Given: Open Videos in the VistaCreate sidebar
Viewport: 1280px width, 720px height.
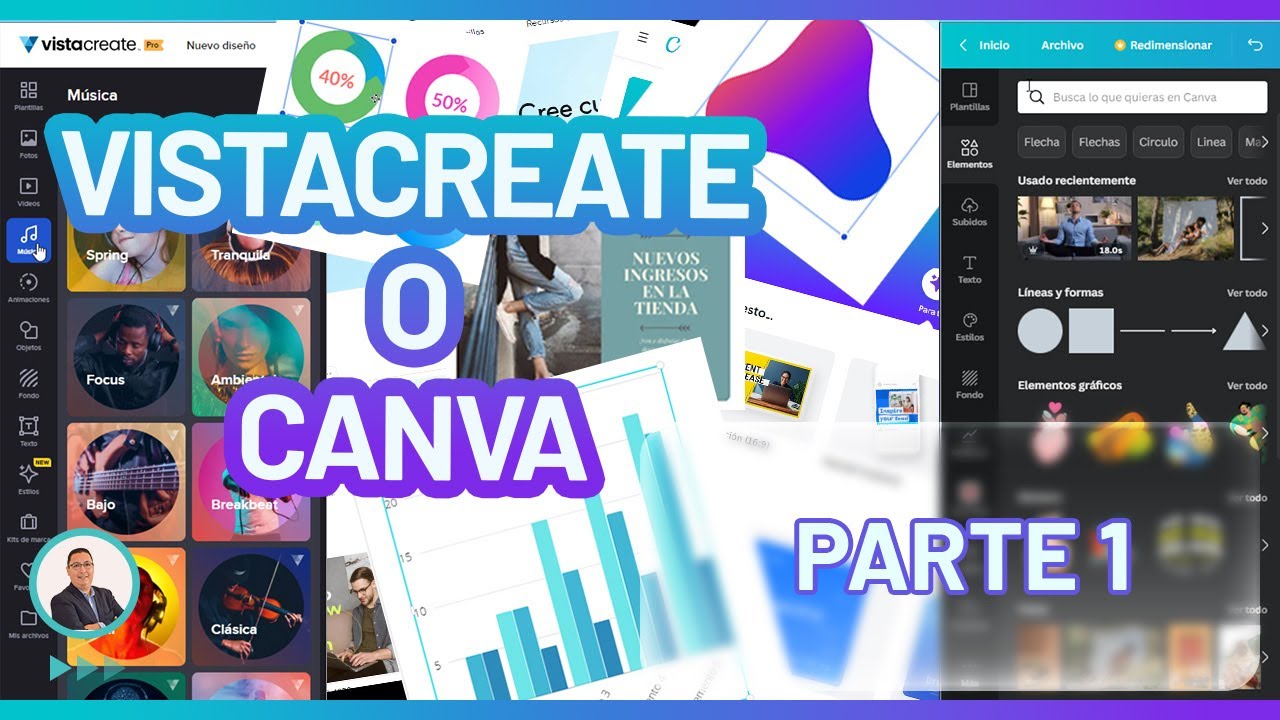Looking at the screenshot, I should pos(28,191).
